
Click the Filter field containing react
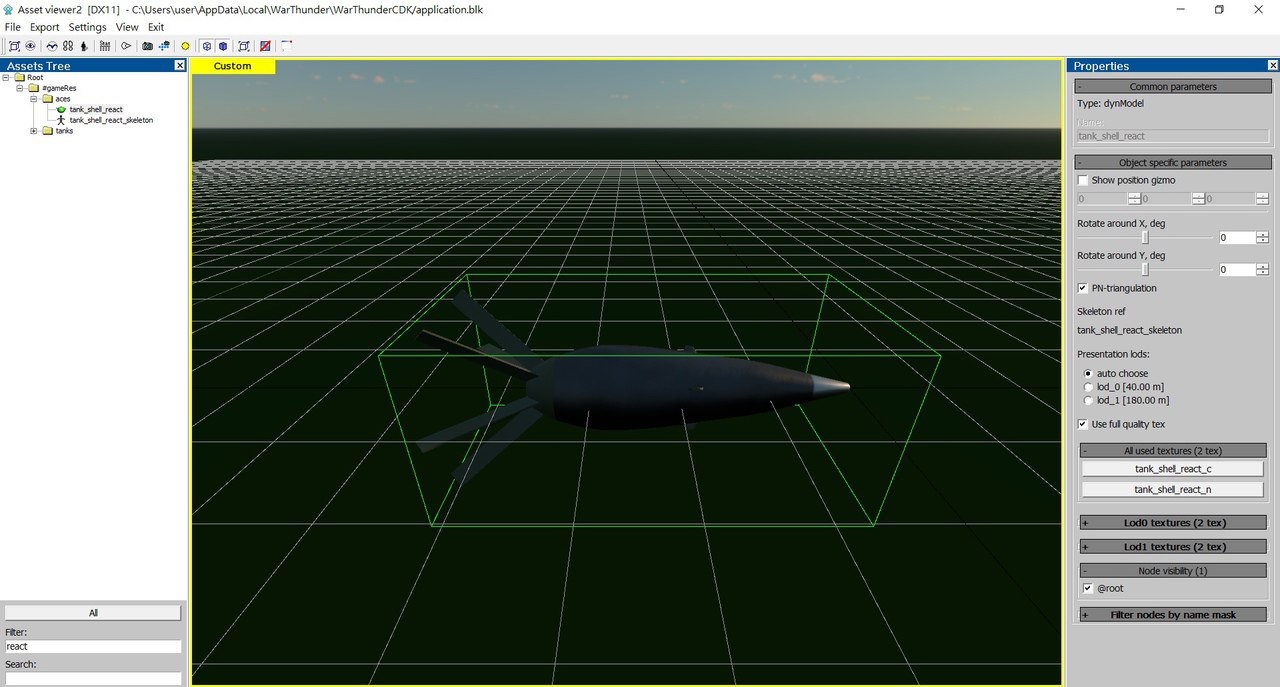point(93,647)
